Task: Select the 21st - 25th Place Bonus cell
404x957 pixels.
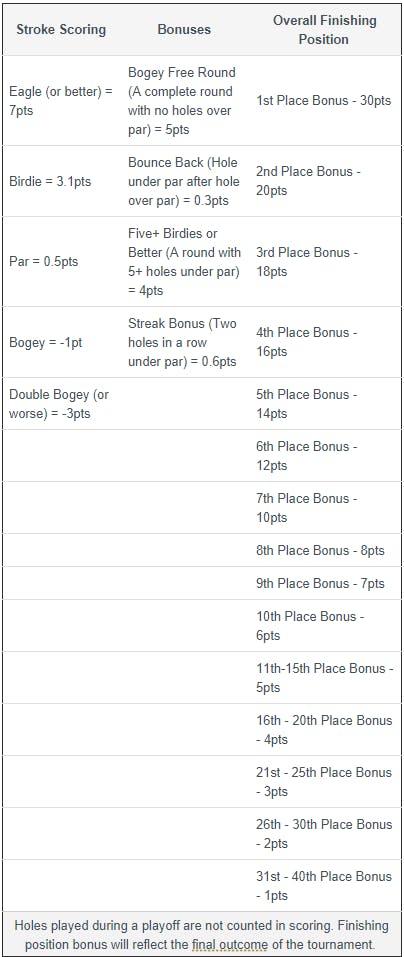Action: coord(324,782)
